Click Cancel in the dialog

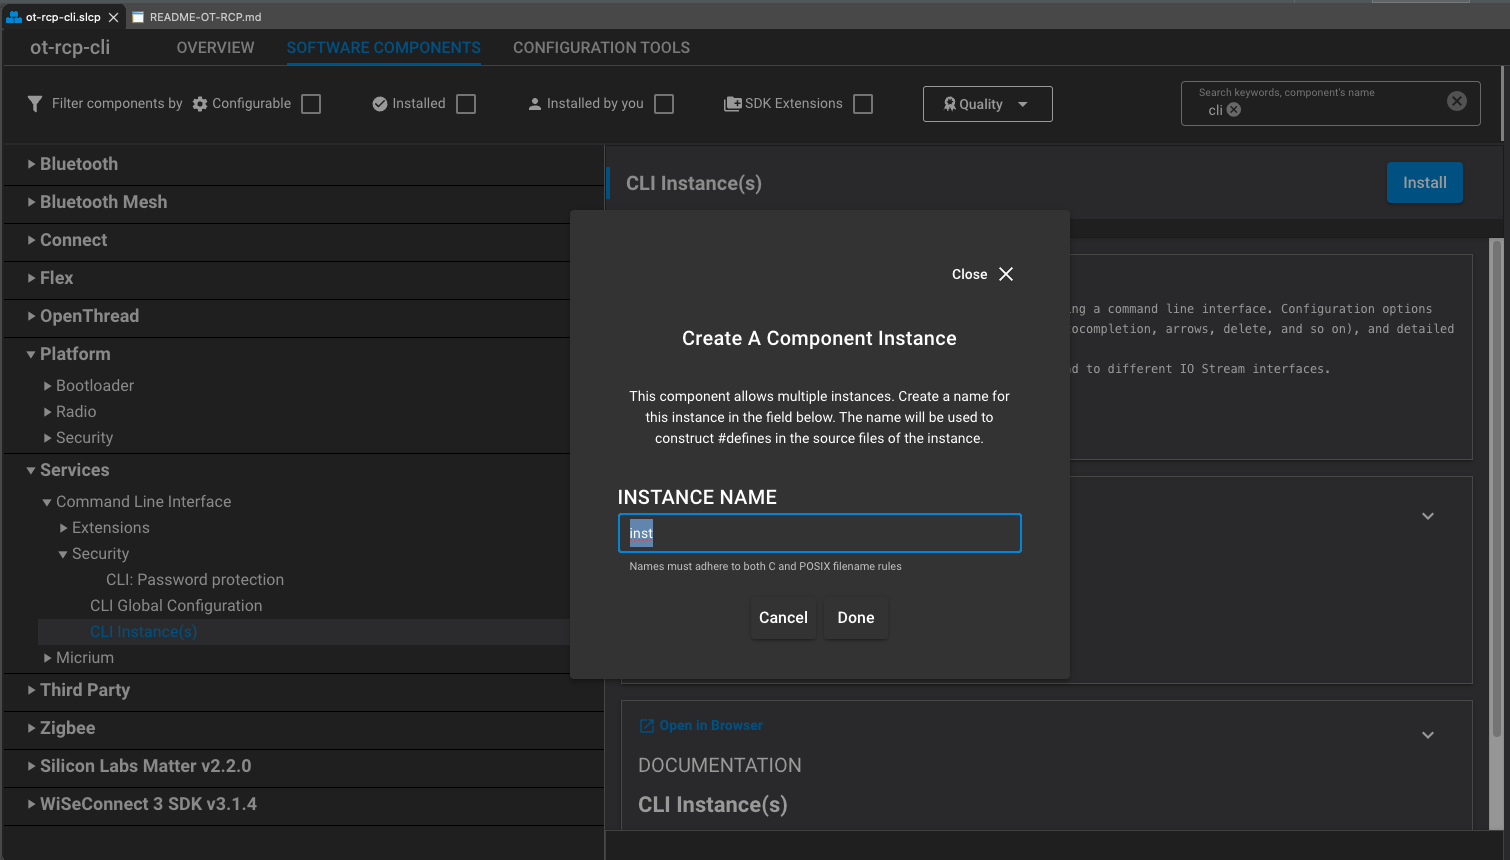[783, 618]
